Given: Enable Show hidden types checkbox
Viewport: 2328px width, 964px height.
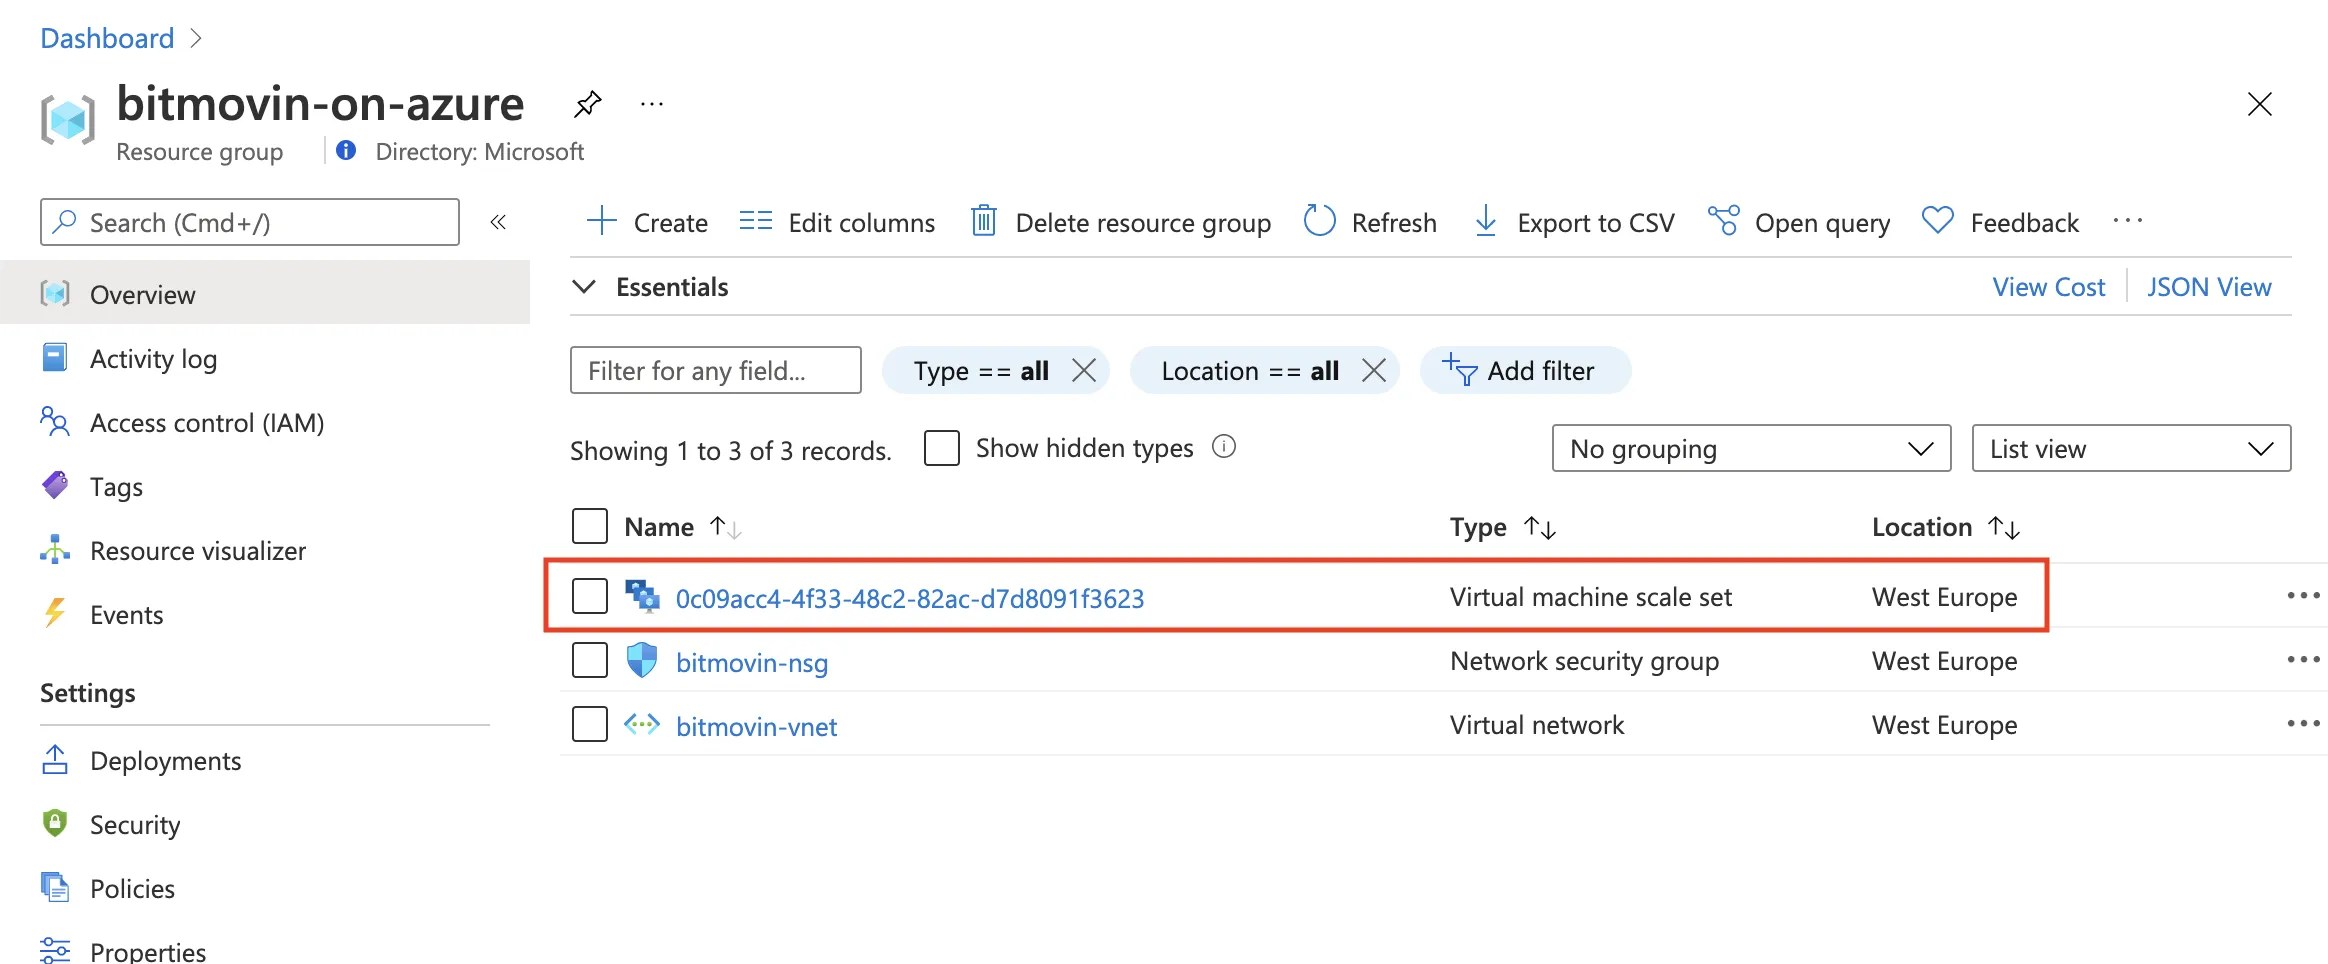Looking at the screenshot, I should [x=942, y=448].
